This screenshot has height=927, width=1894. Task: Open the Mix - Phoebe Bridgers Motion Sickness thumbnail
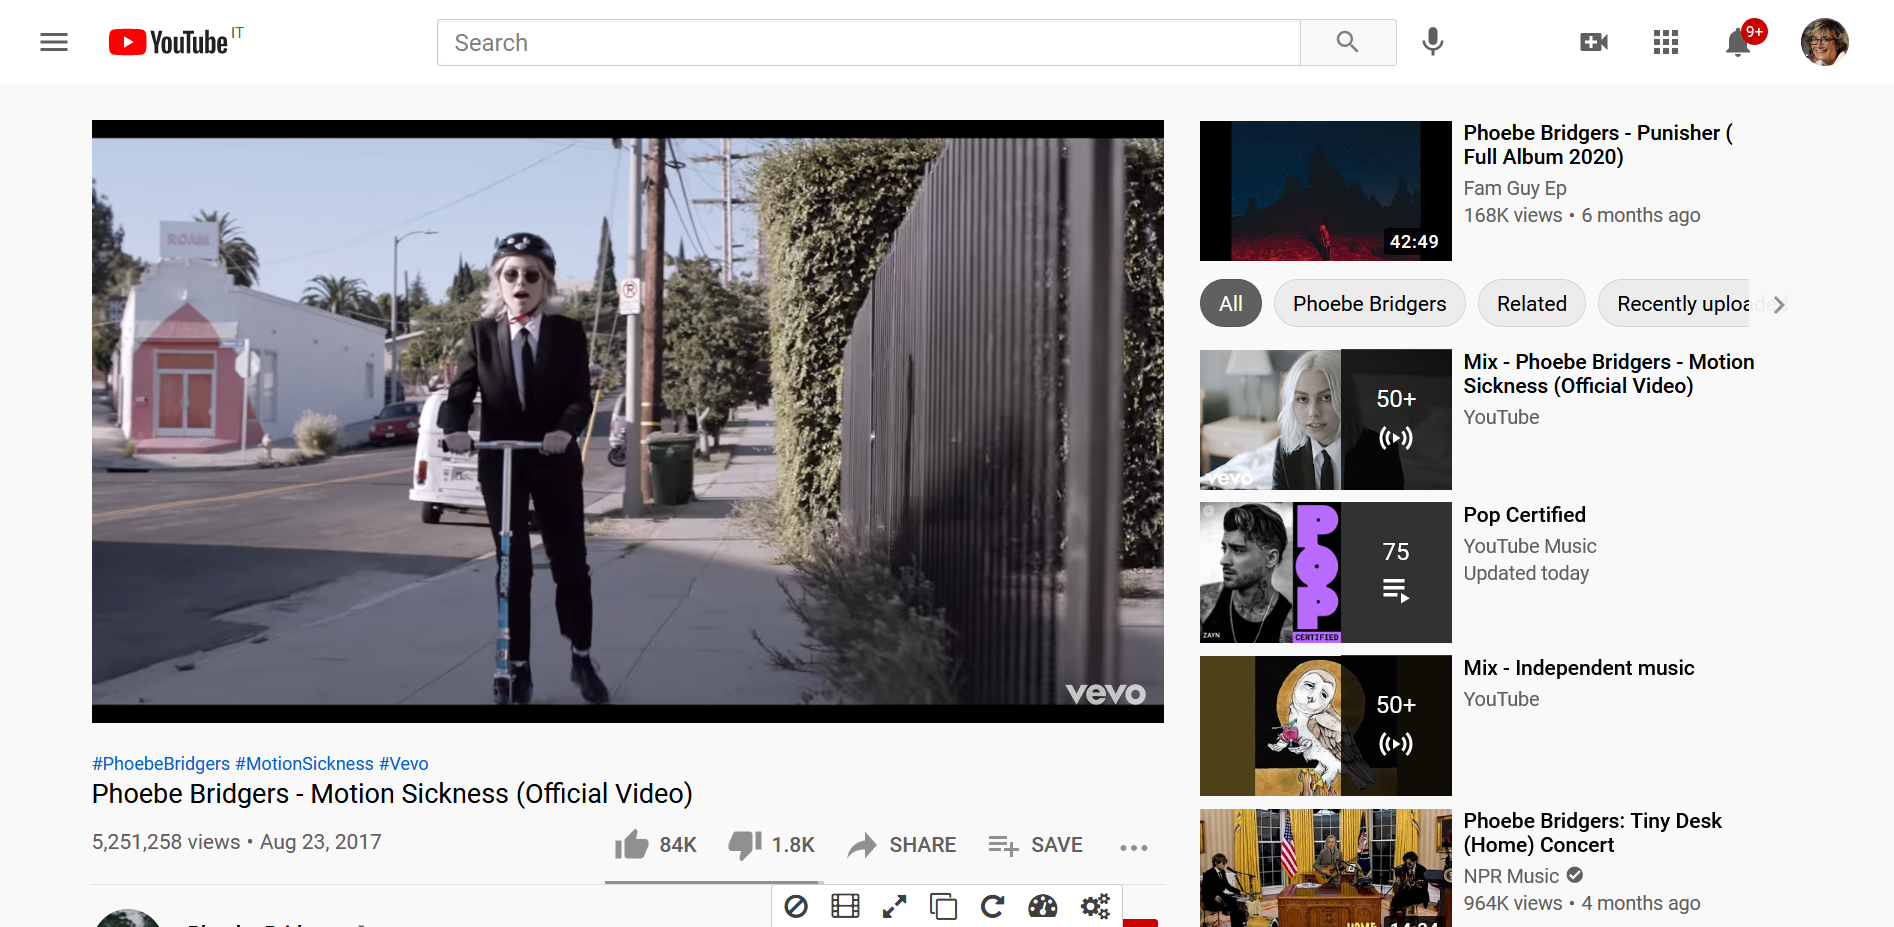tap(1325, 419)
